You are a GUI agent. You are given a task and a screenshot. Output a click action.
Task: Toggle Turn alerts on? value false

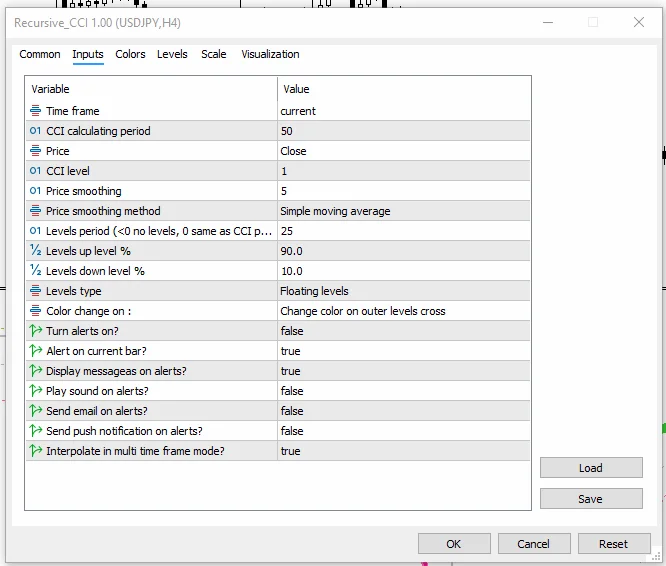click(404, 330)
